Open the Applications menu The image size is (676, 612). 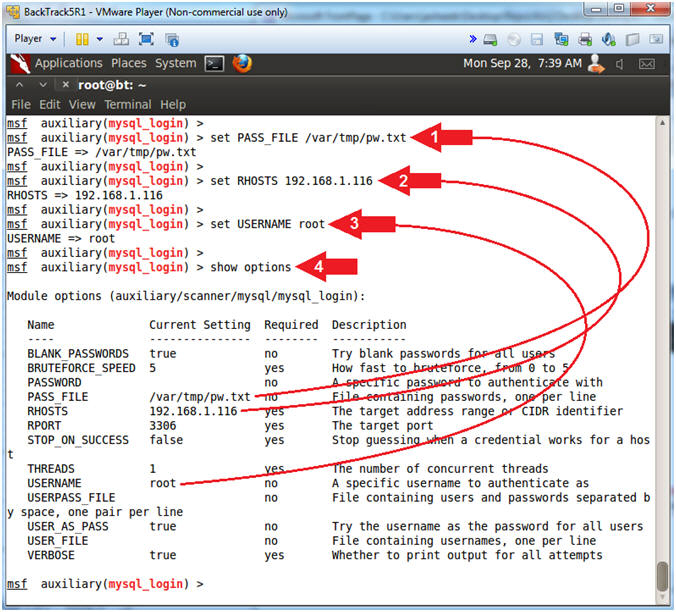pos(69,63)
